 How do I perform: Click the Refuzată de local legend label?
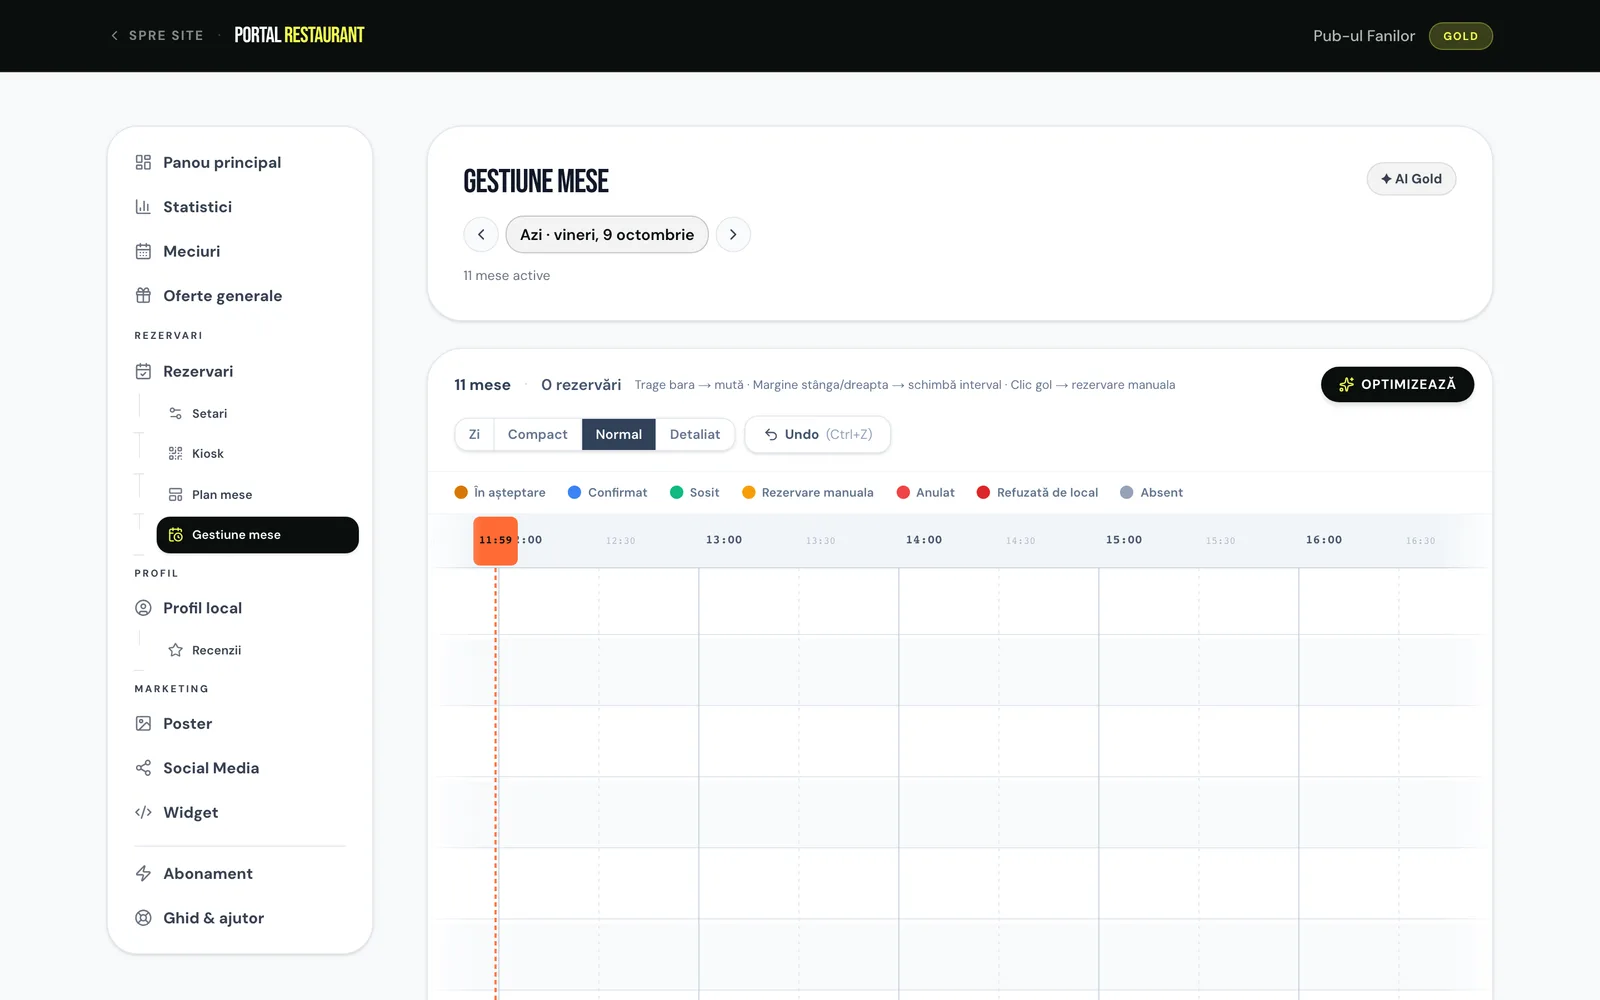(1047, 493)
